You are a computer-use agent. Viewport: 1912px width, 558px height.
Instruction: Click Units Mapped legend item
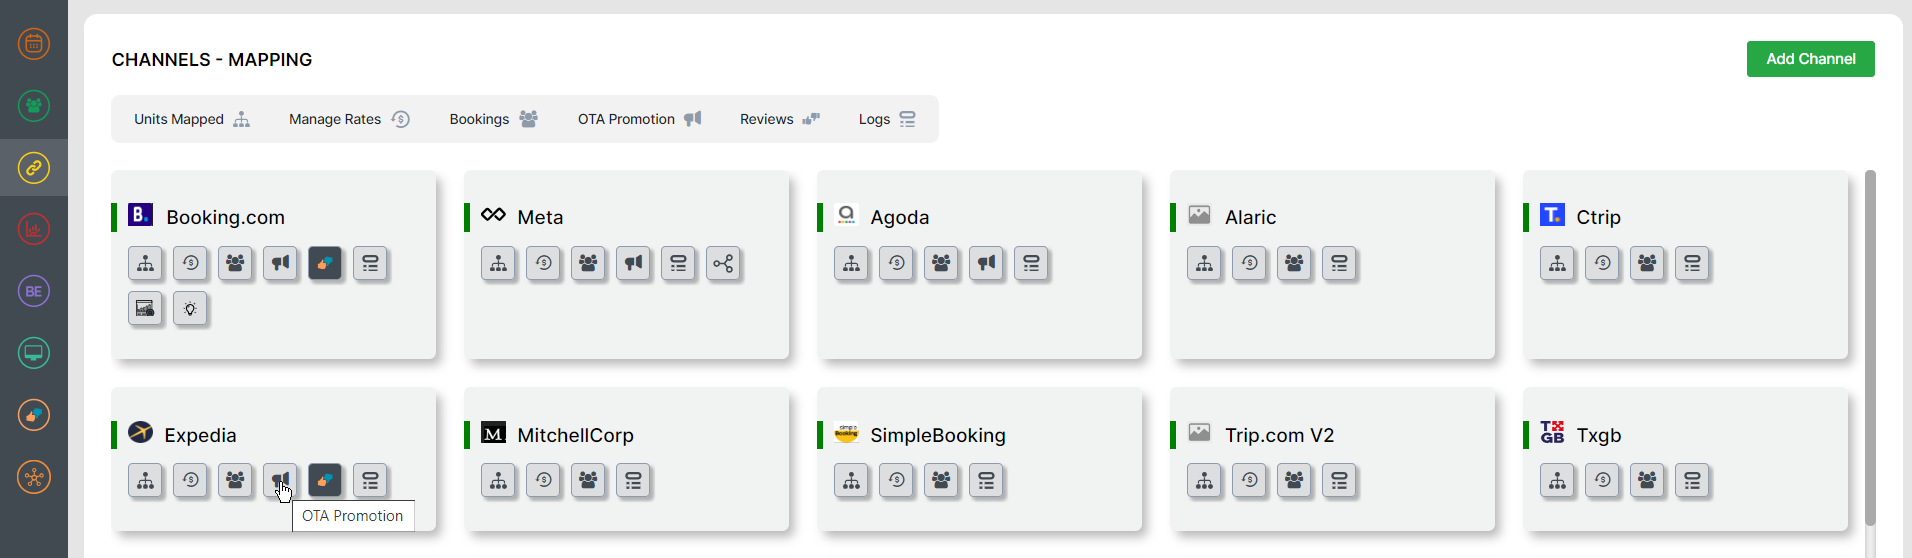click(x=192, y=119)
